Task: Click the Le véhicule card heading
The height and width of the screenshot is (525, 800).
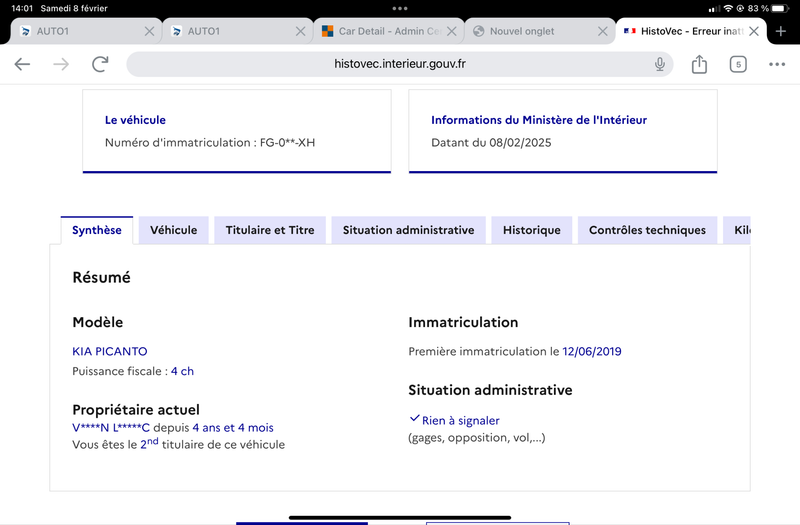Action: pos(135,120)
